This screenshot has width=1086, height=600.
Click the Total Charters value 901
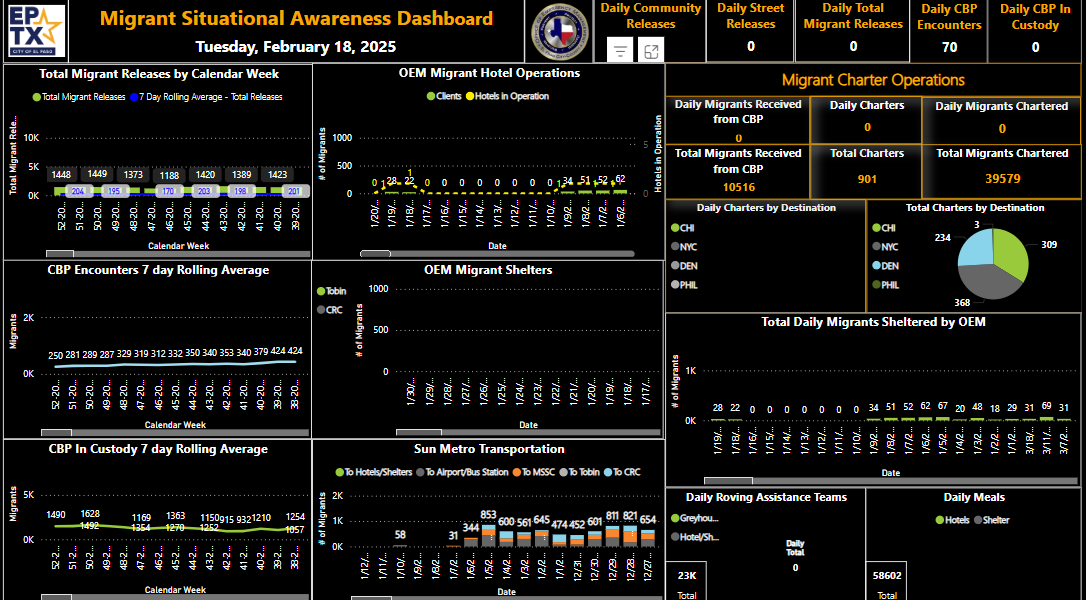pyautogui.click(x=867, y=179)
